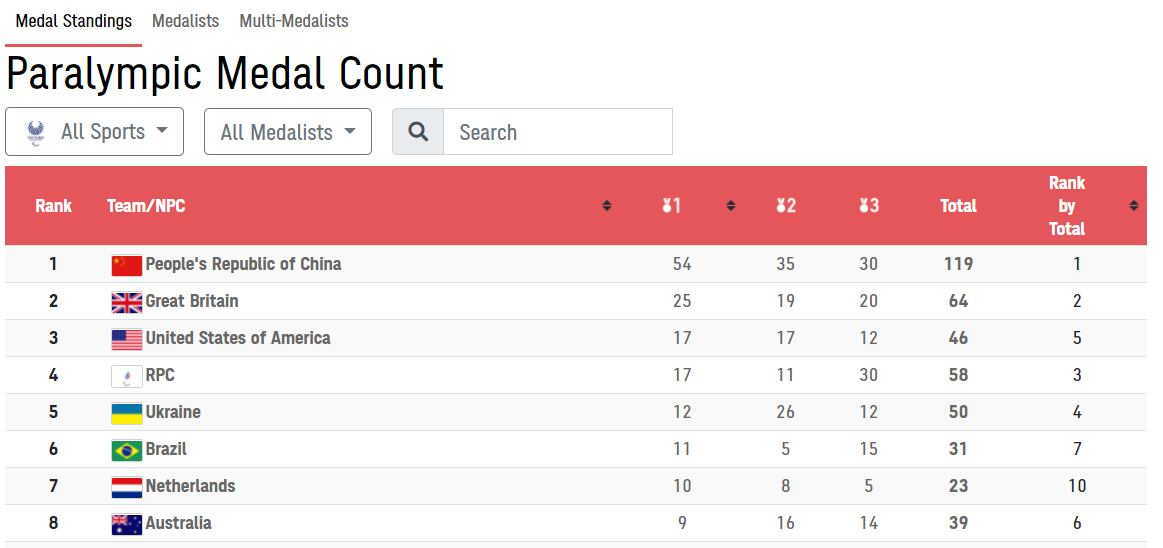
Task: Click the magnifying glass search icon
Action: tap(418, 132)
